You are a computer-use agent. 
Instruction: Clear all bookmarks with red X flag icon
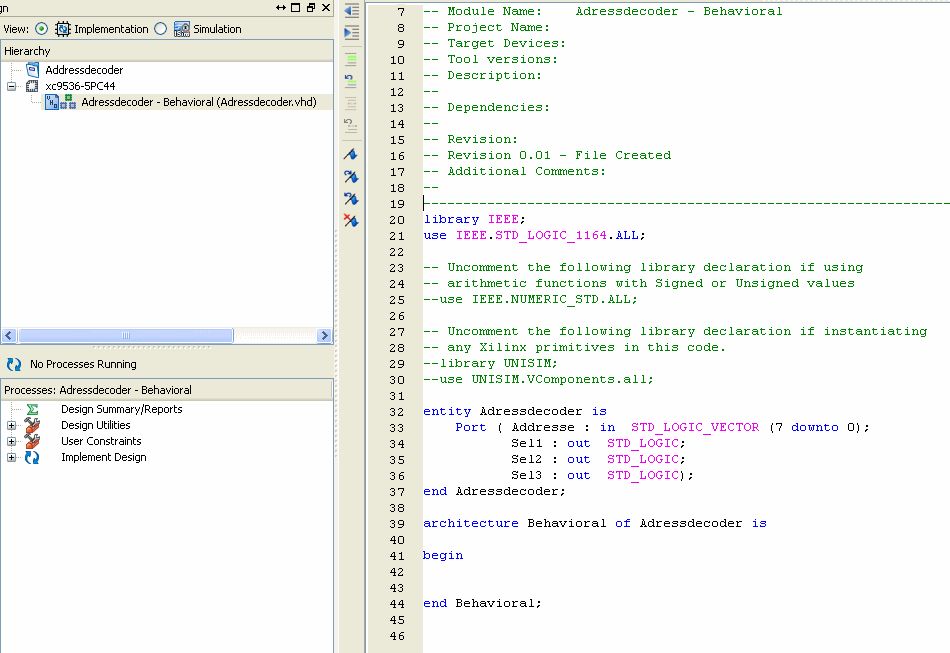tap(351, 220)
